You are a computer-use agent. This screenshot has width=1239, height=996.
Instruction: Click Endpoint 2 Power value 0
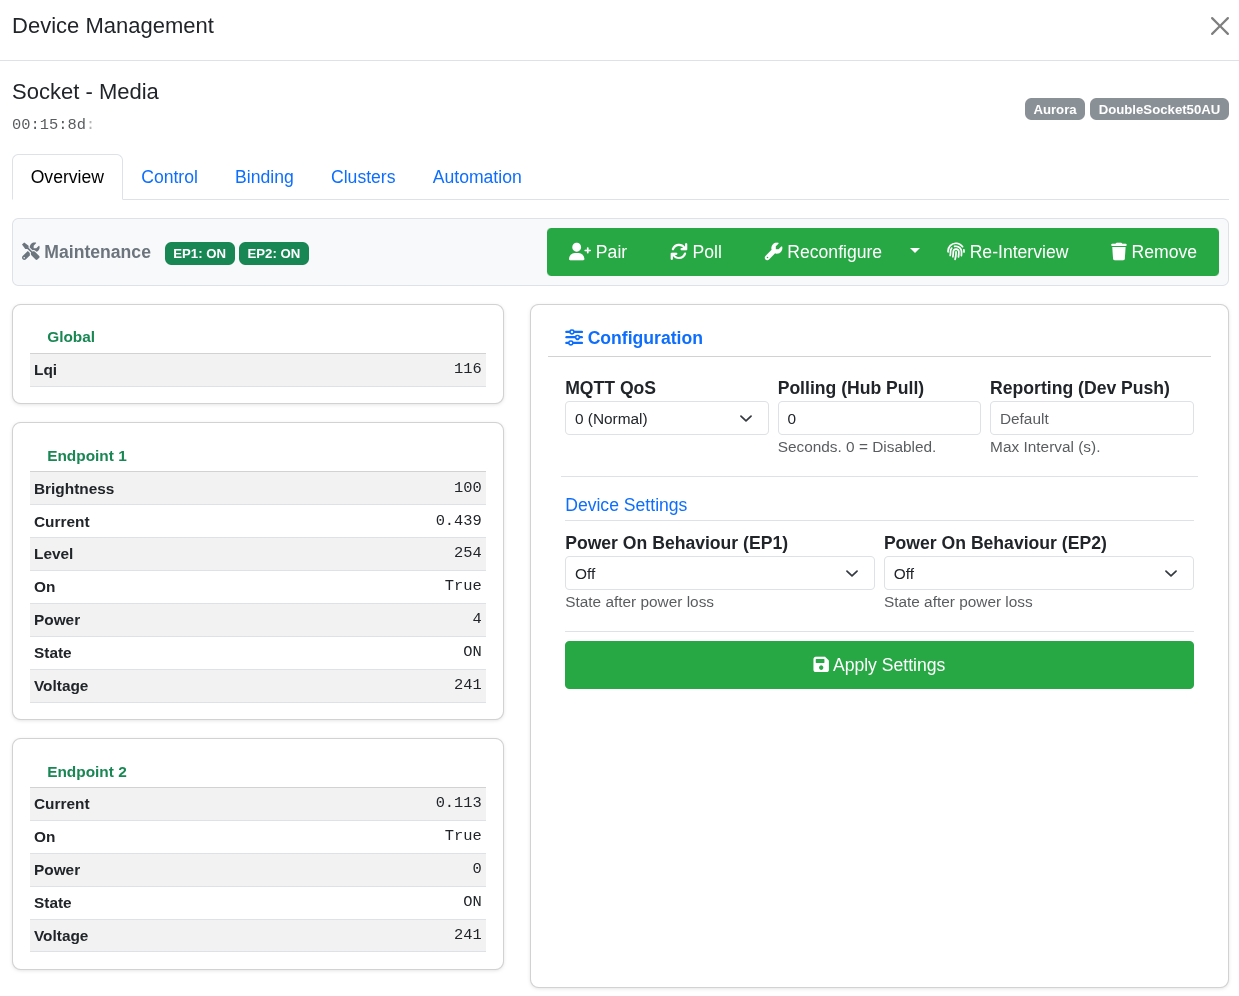coord(477,869)
